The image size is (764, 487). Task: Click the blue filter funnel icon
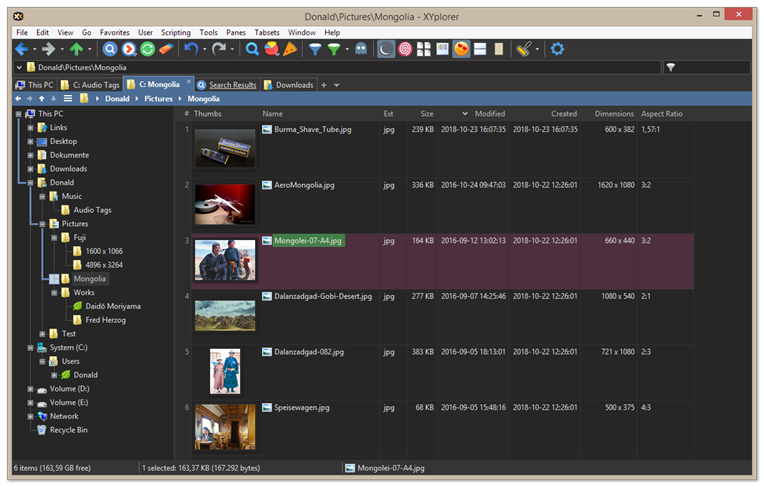[314, 49]
